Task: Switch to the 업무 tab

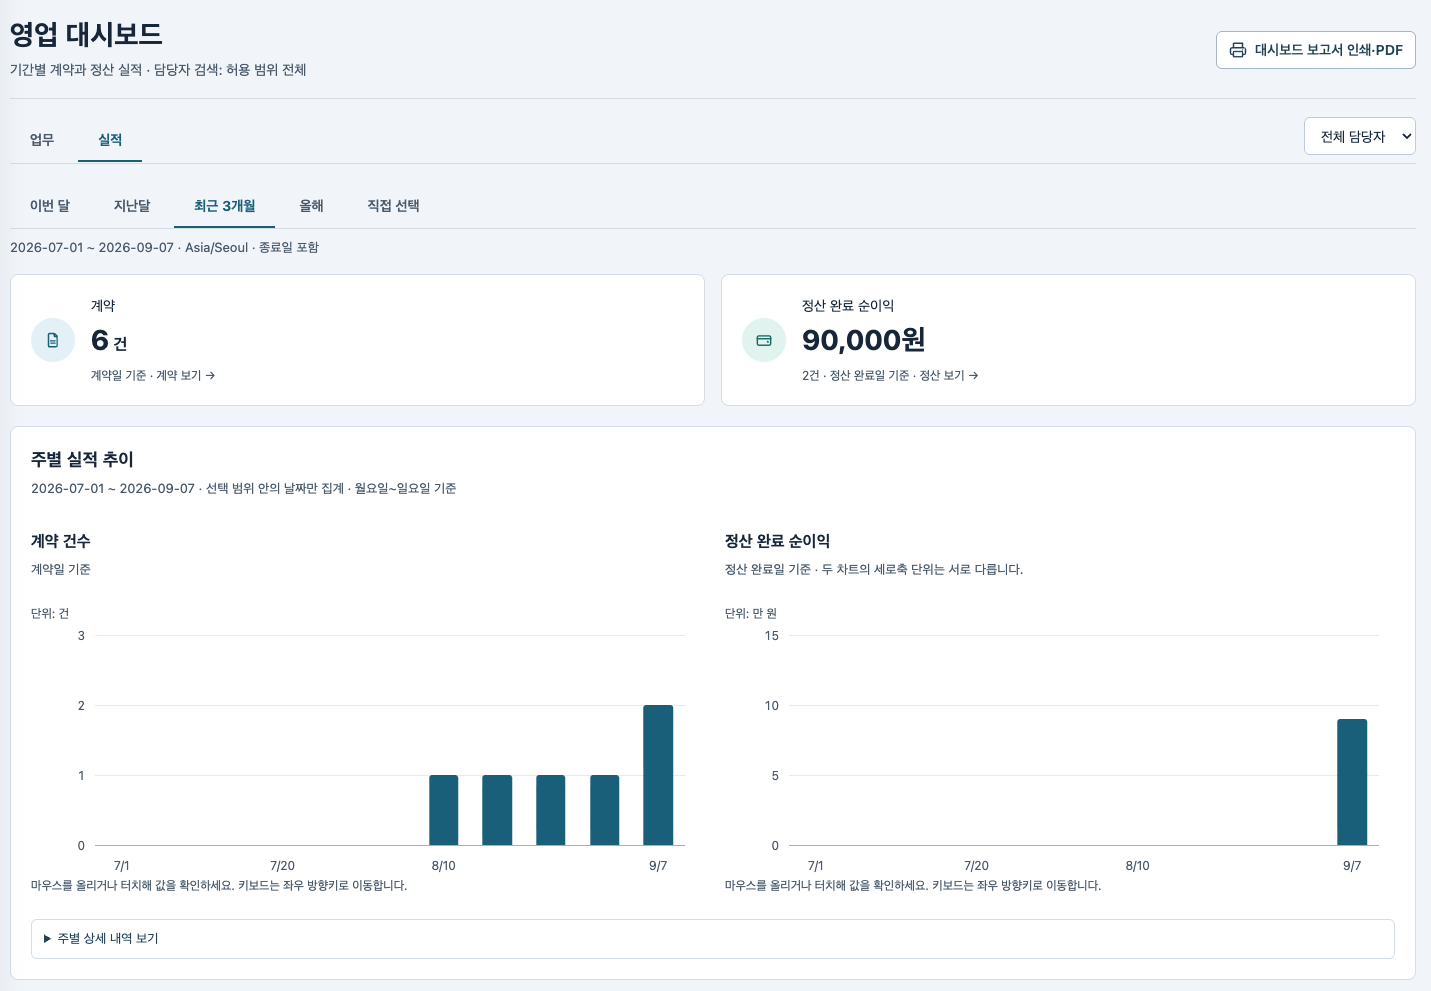Action: tap(42, 140)
